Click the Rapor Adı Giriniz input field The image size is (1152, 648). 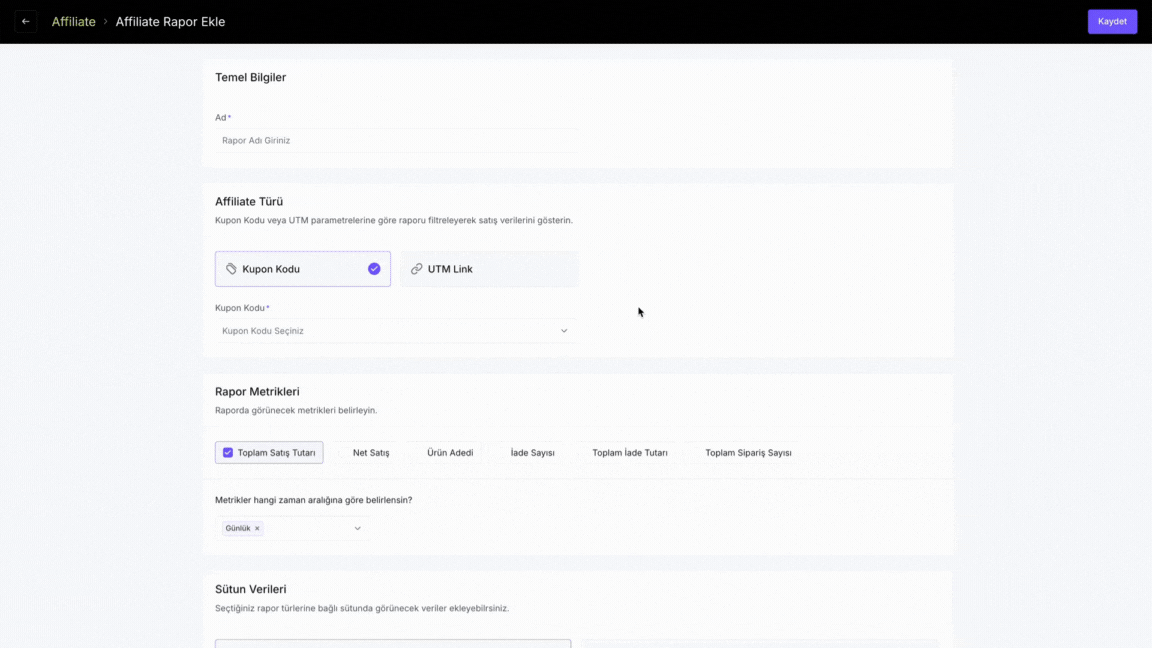coord(396,141)
